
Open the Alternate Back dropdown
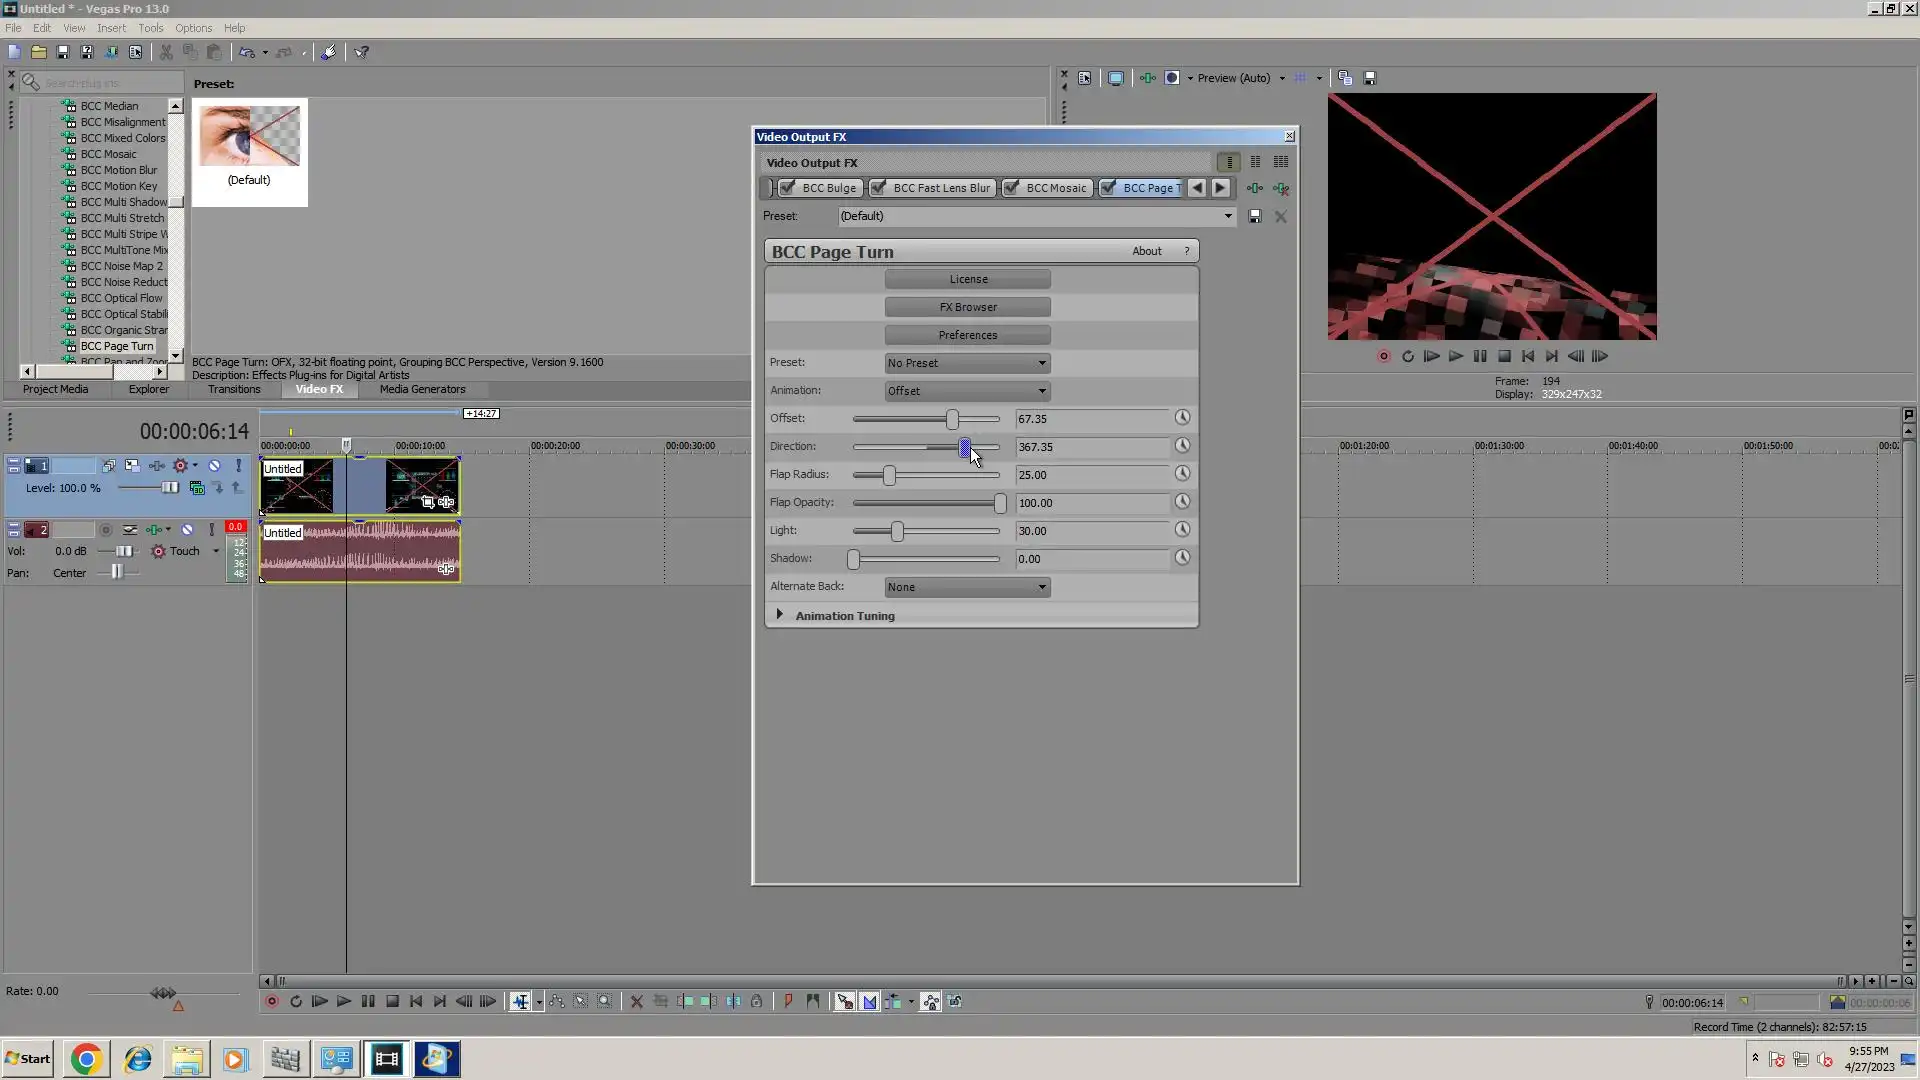click(x=967, y=587)
